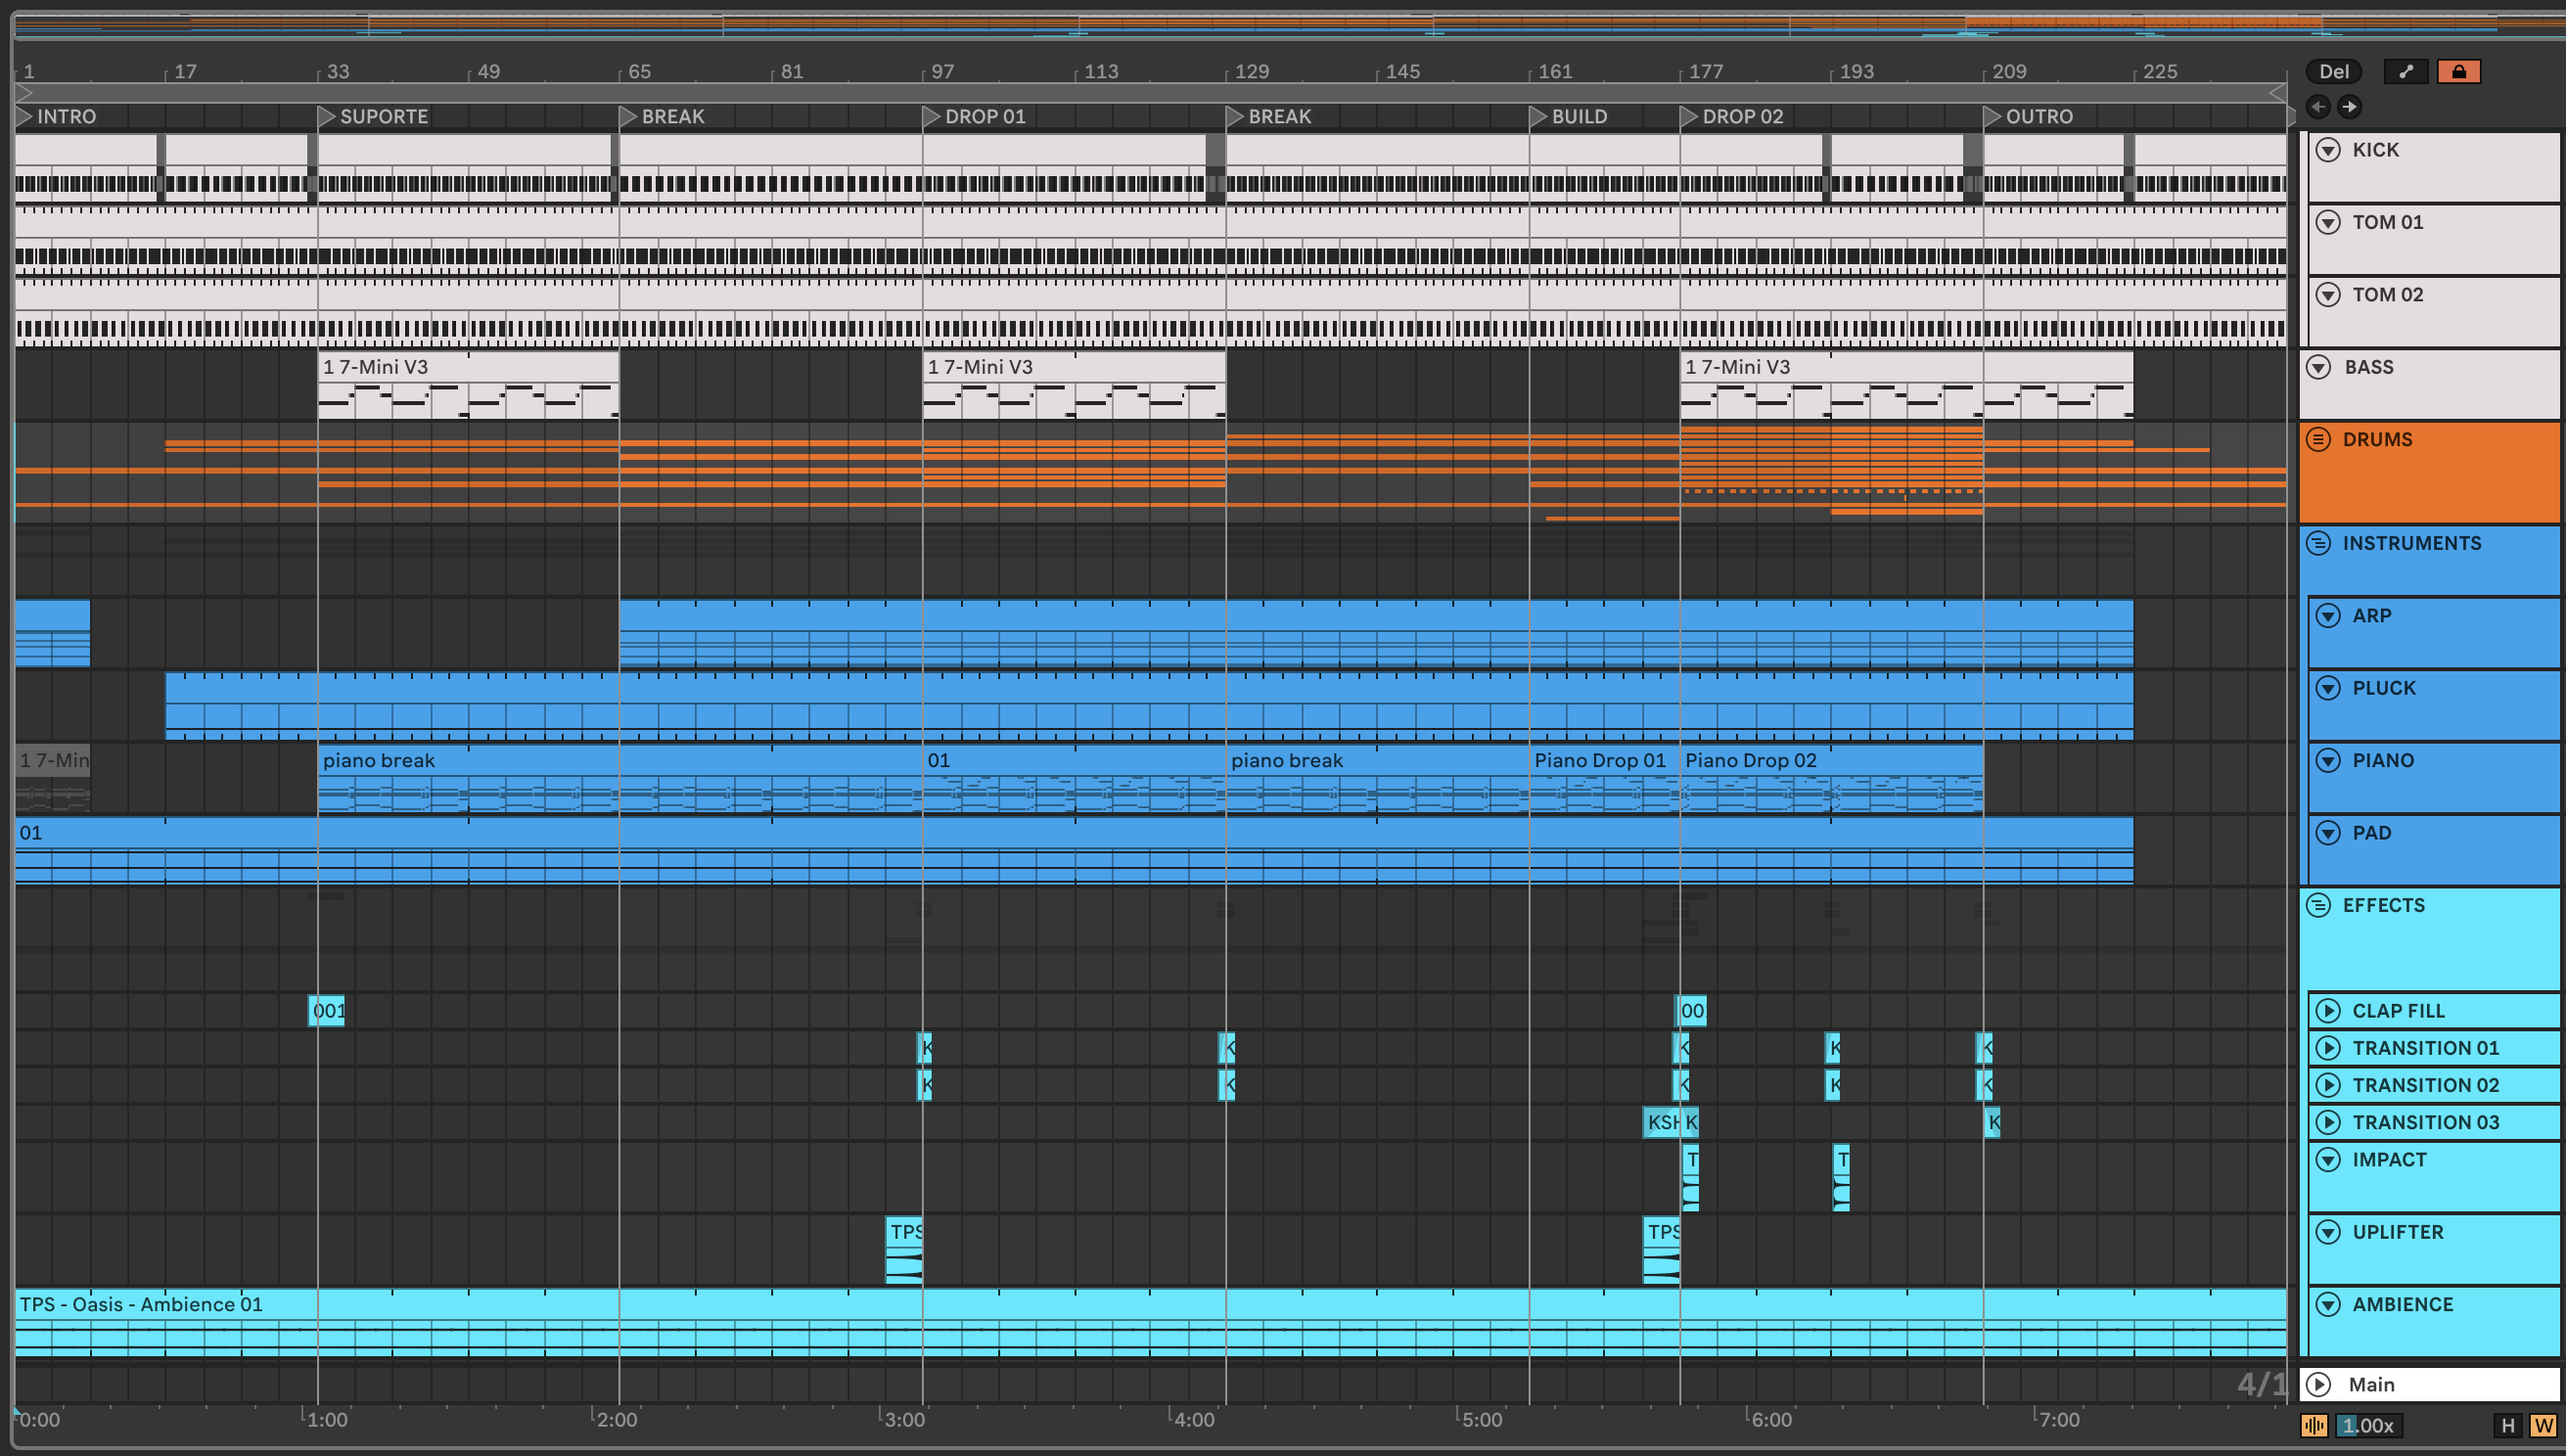This screenshot has width=2566, height=1456.
Task: Toggle the W optimize width button
Action: point(2543,1425)
